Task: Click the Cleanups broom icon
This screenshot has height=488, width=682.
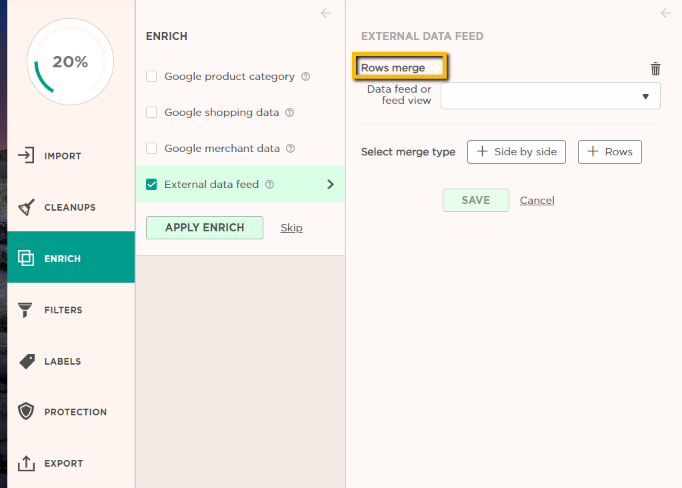Action: pyautogui.click(x=26, y=207)
